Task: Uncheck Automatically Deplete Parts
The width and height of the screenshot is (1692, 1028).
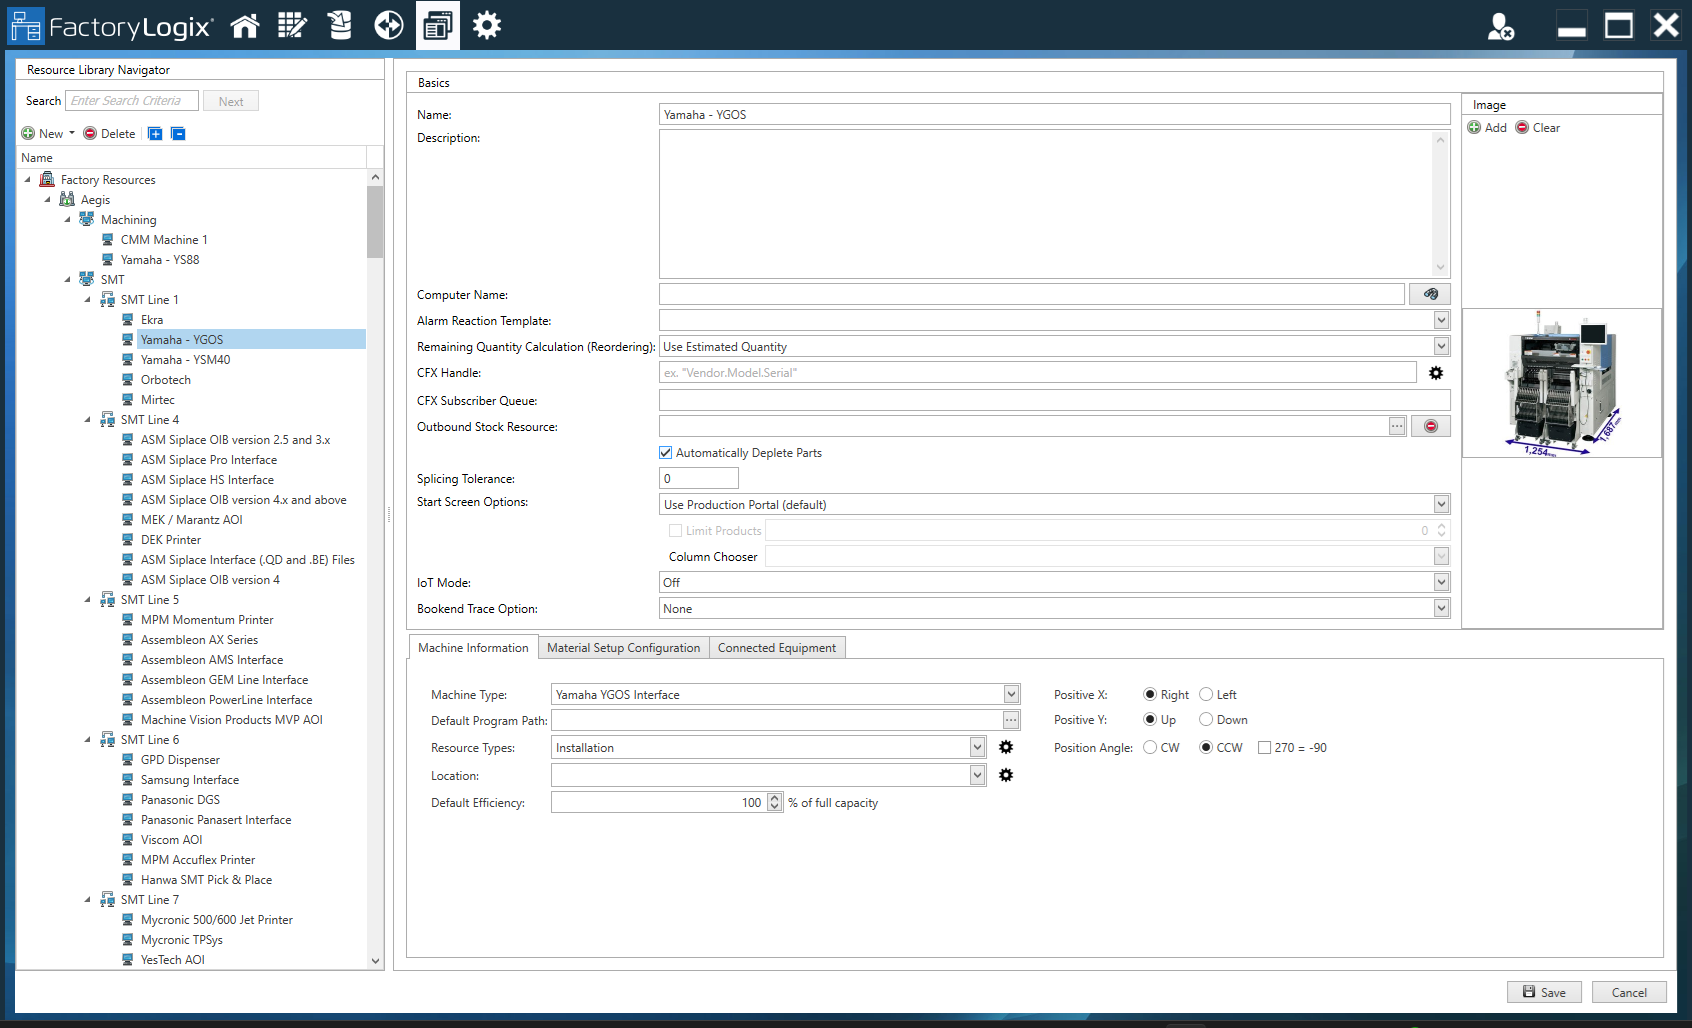Action: (665, 452)
